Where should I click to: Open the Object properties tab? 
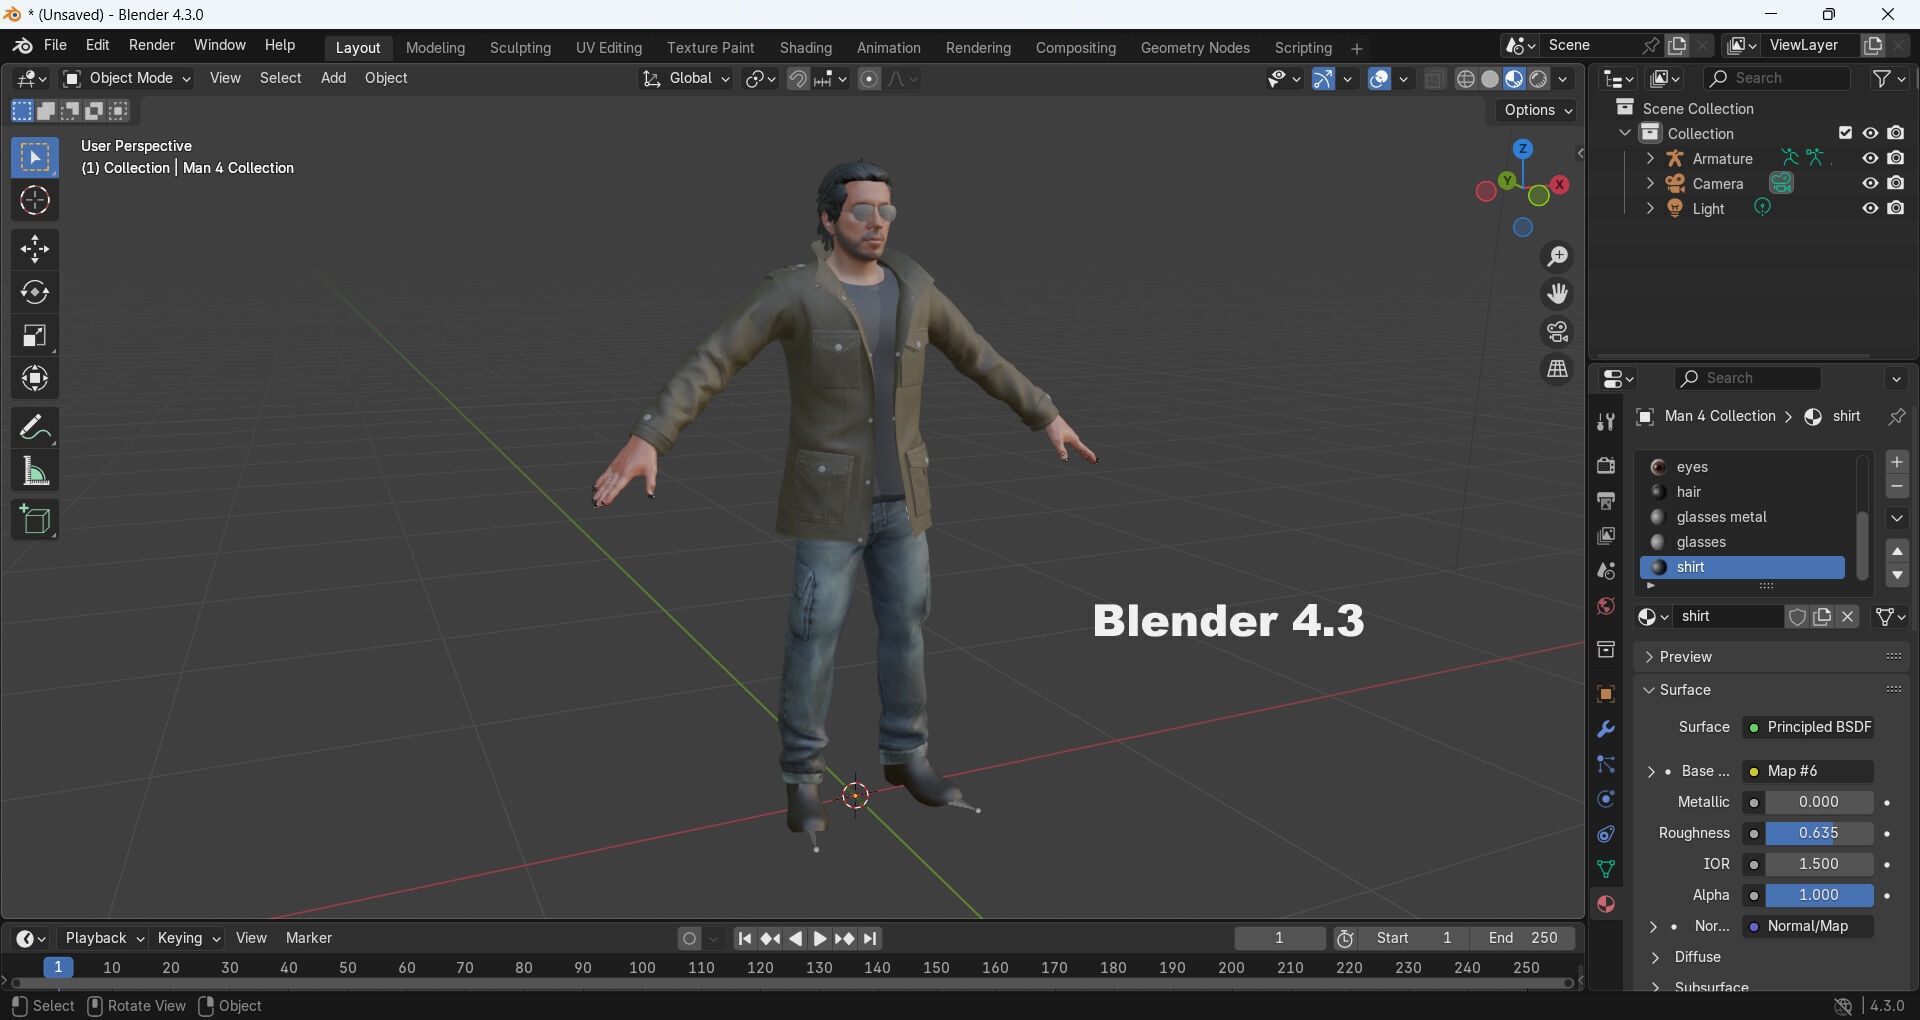(x=1606, y=694)
